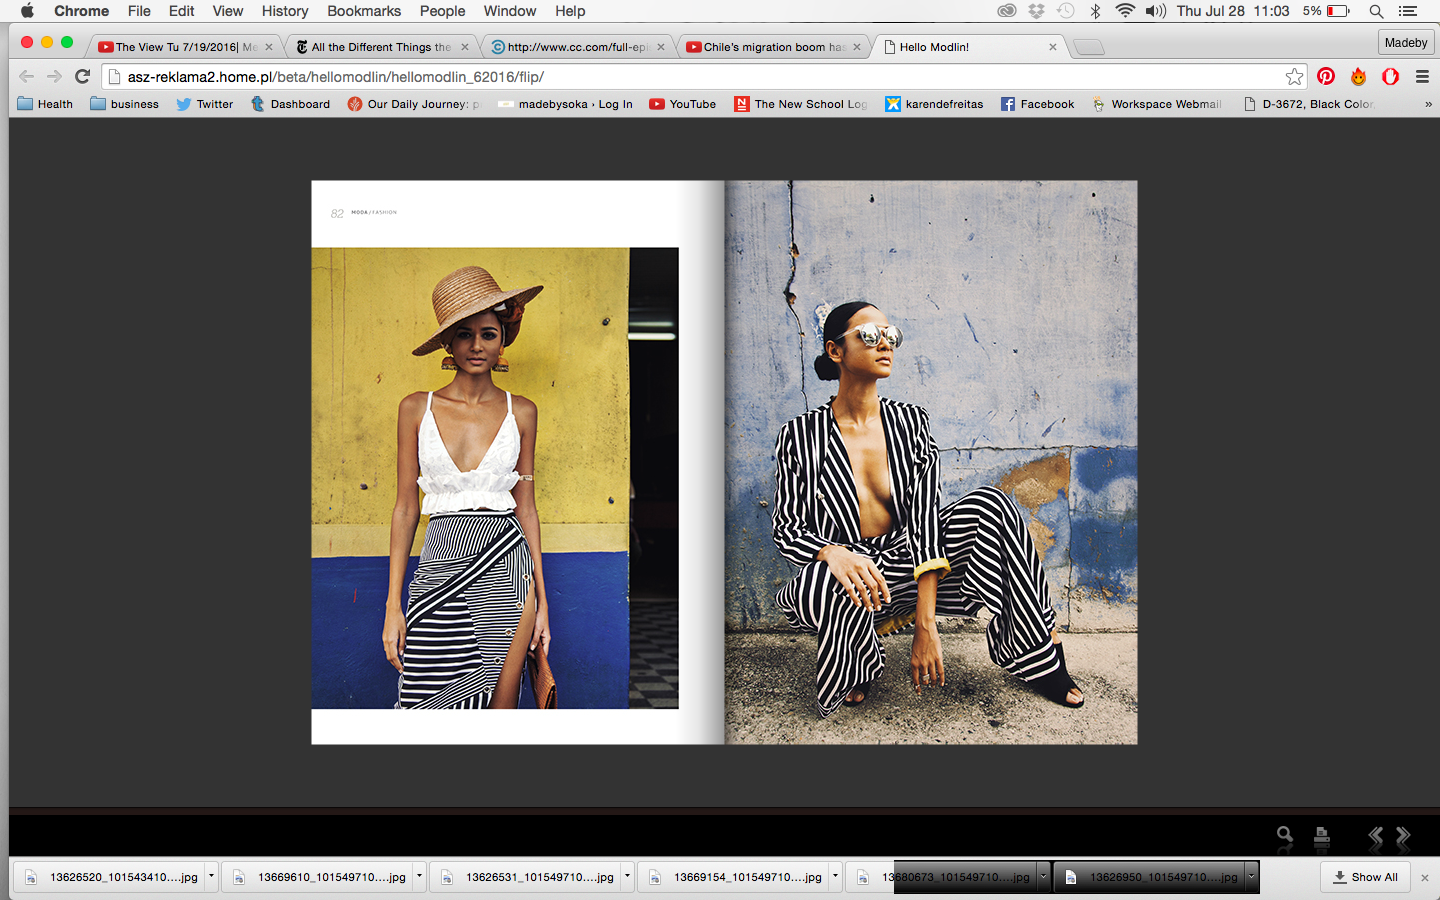
Task: Open the Window menu
Action: (510, 11)
